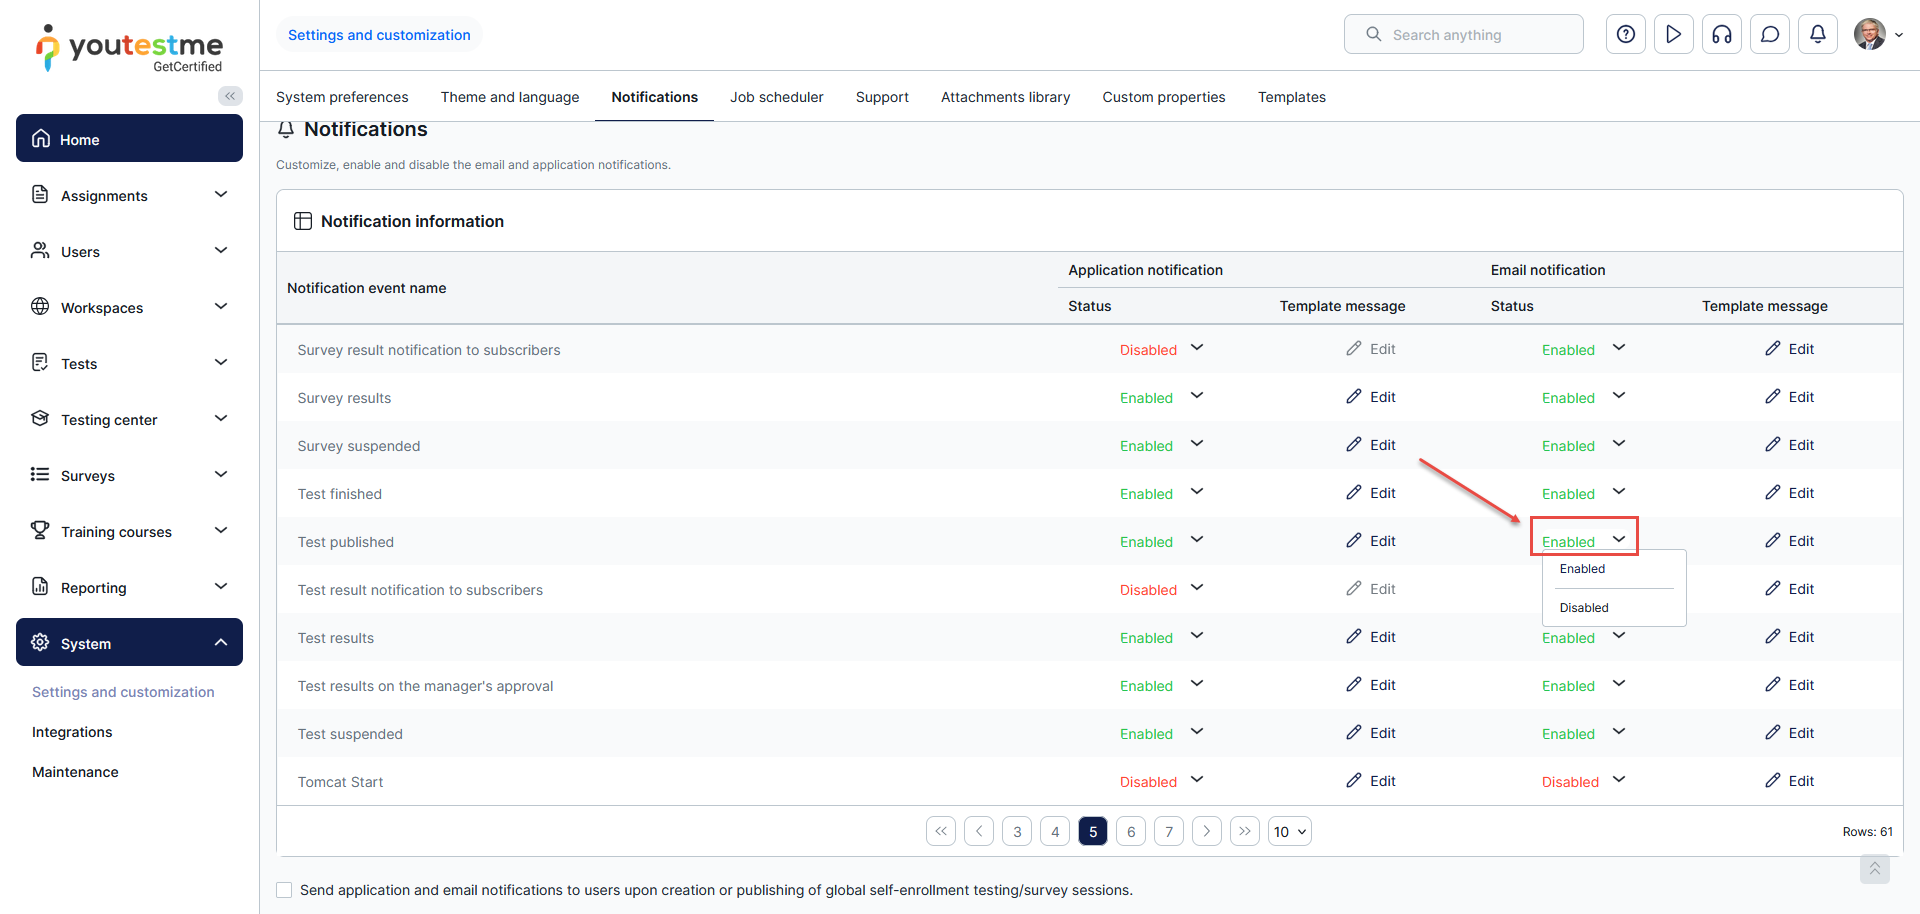The width and height of the screenshot is (1920, 914).
Task: Click the help question mark icon
Action: (x=1625, y=35)
